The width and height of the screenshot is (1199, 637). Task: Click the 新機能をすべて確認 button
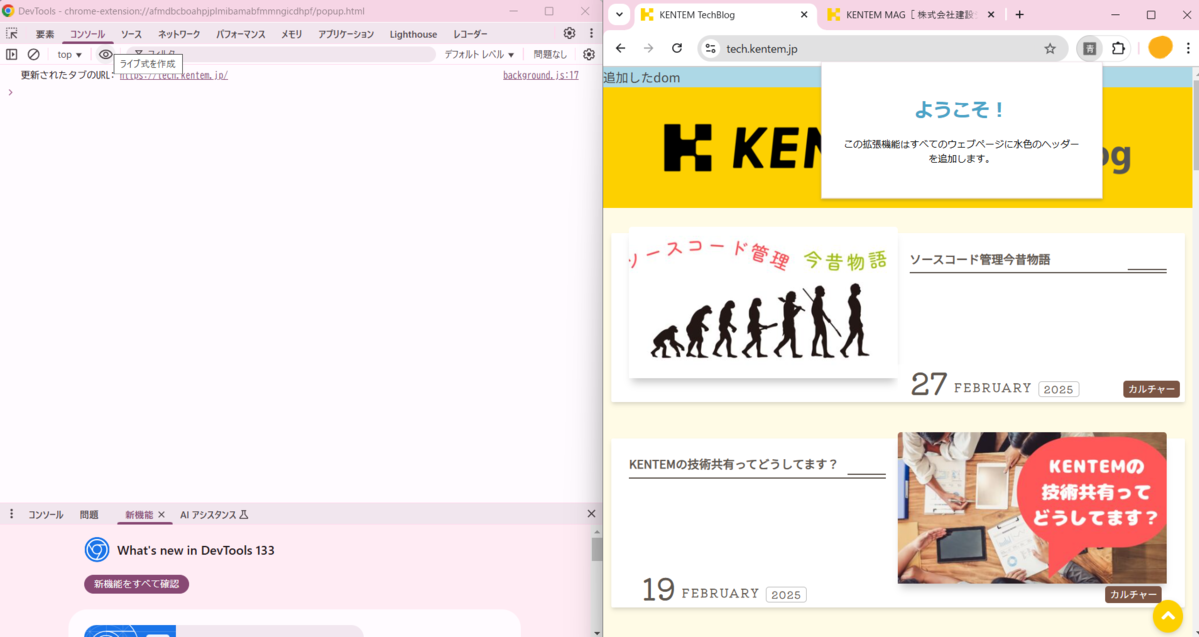point(136,583)
